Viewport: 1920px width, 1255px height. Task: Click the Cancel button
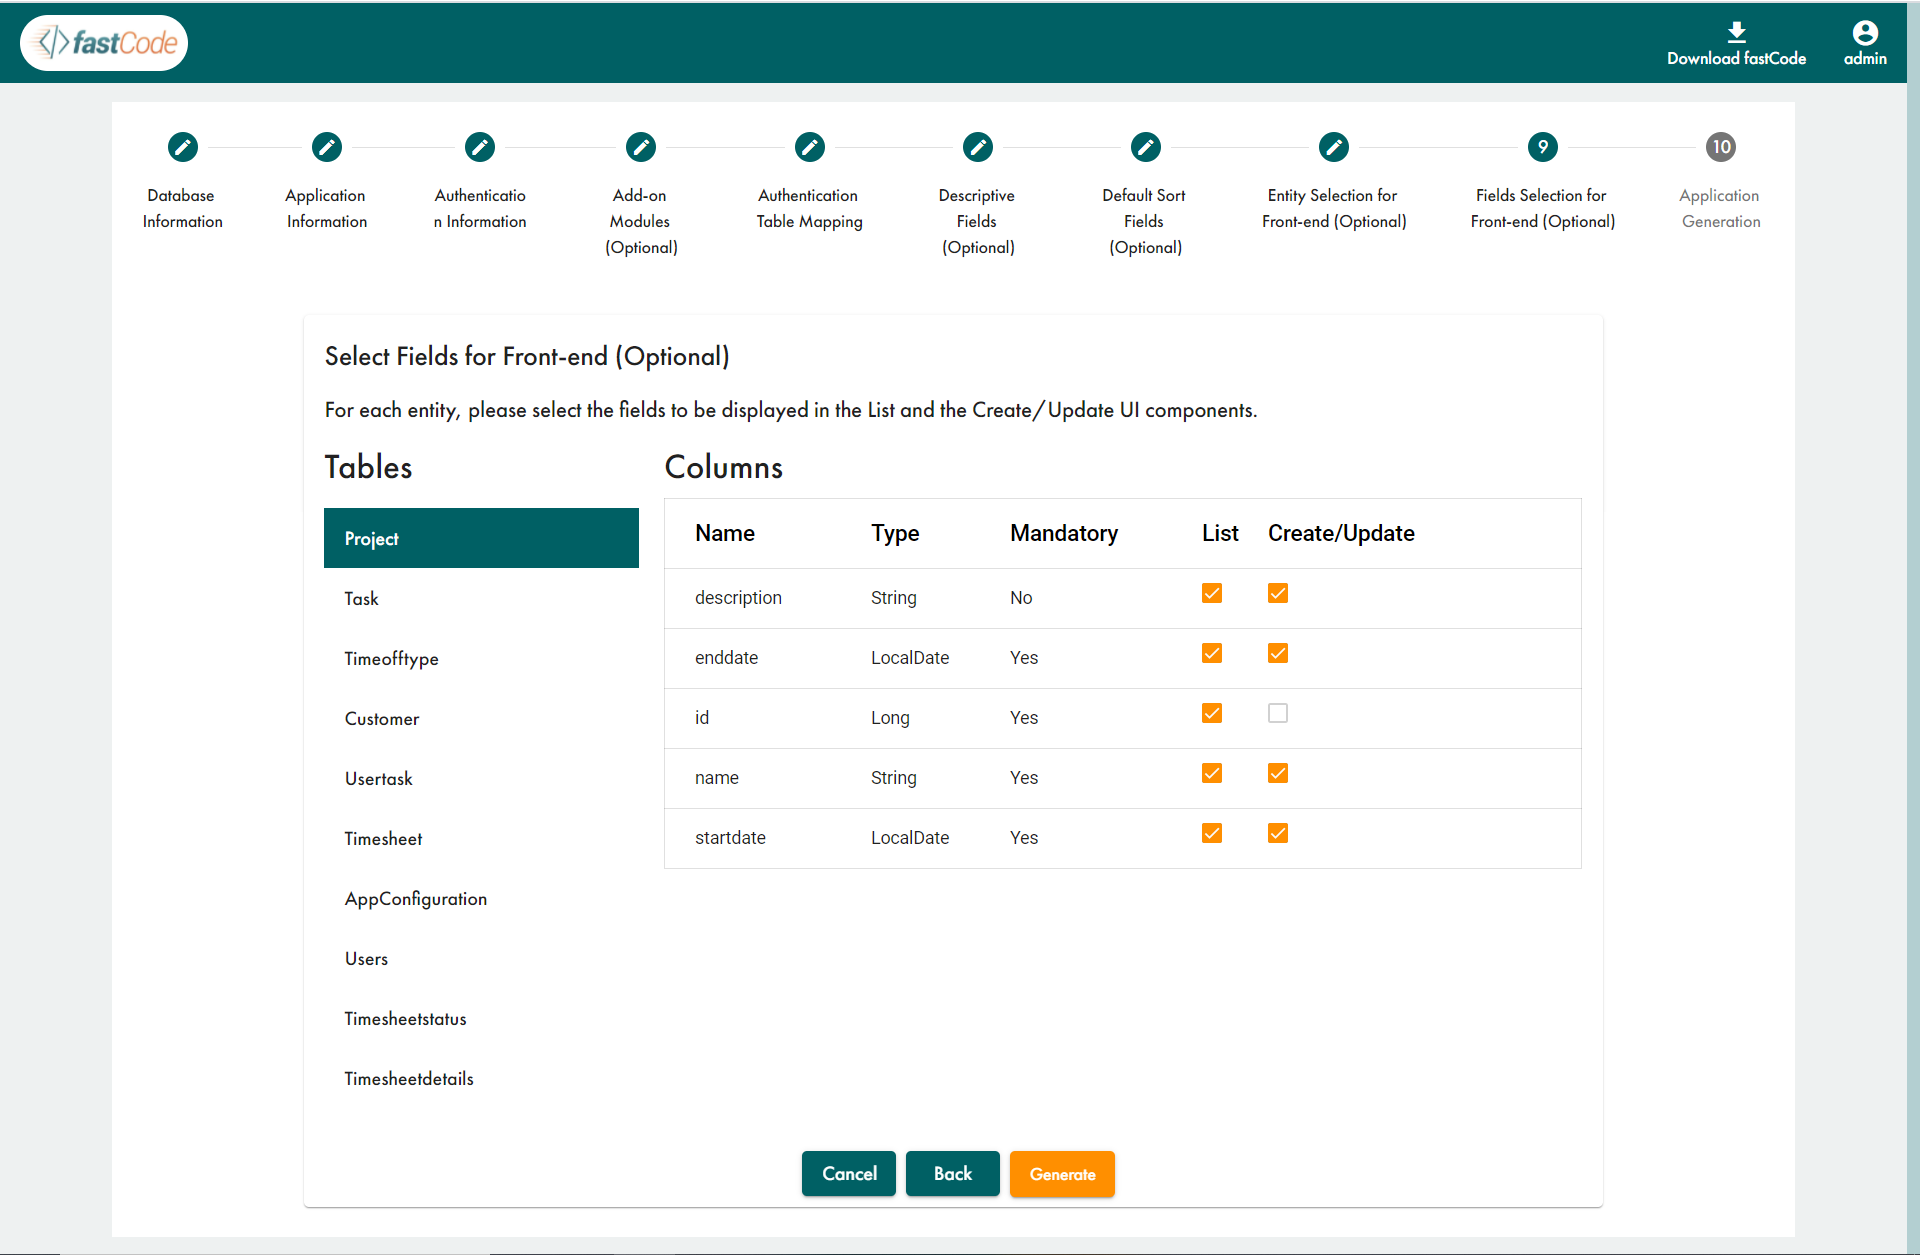tap(849, 1173)
